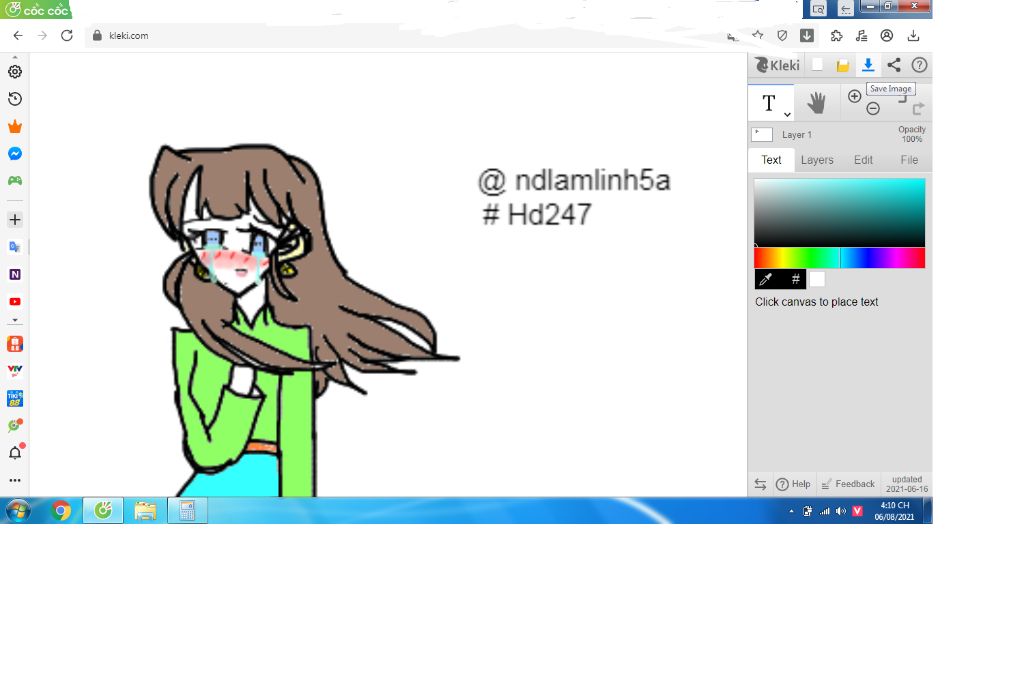
Task: Reload the kleki.com page
Action: tap(67, 35)
